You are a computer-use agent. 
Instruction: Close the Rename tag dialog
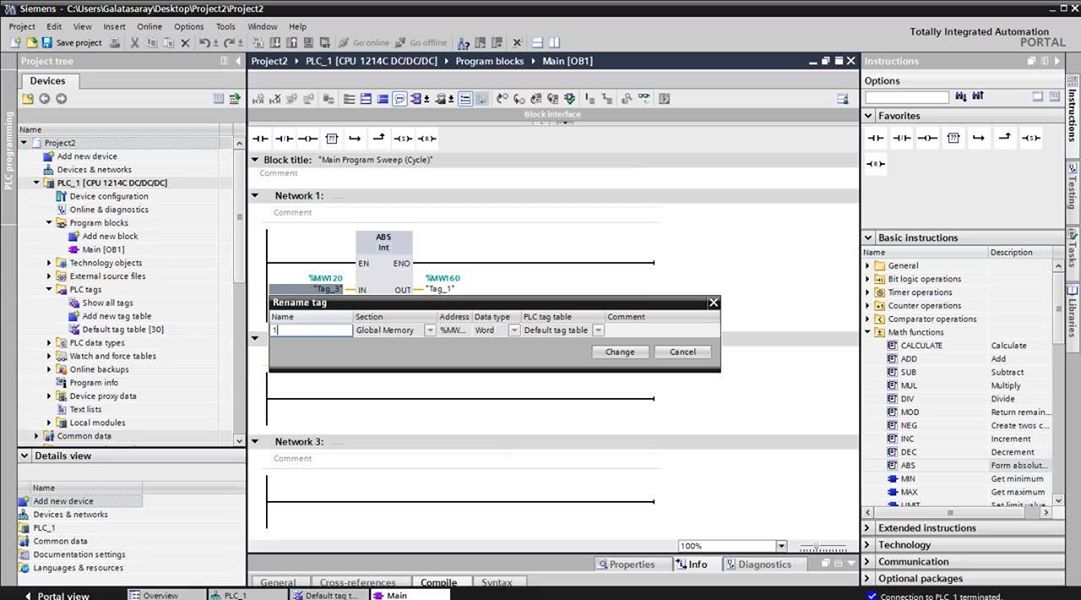click(x=714, y=303)
